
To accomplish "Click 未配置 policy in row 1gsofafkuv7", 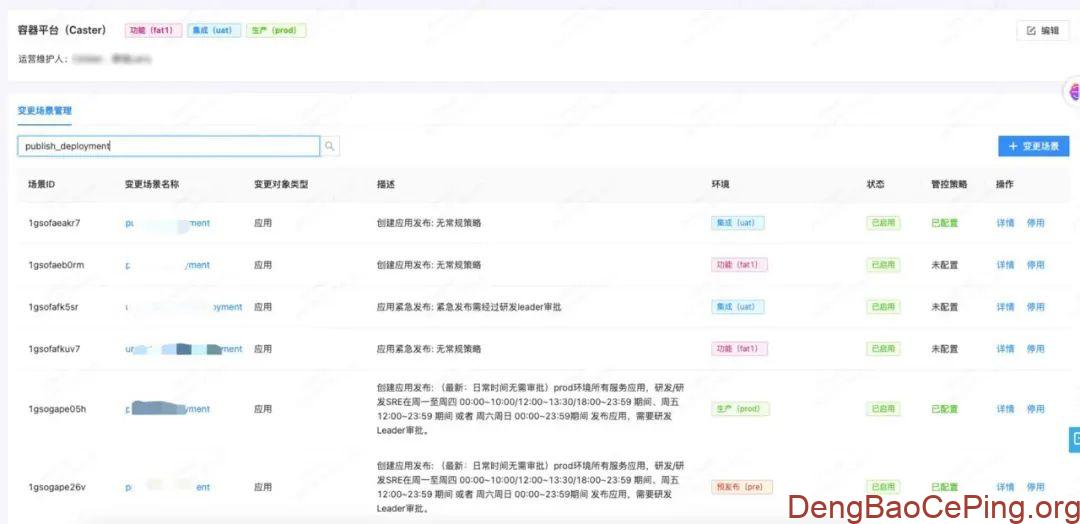I will (x=944, y=349).
